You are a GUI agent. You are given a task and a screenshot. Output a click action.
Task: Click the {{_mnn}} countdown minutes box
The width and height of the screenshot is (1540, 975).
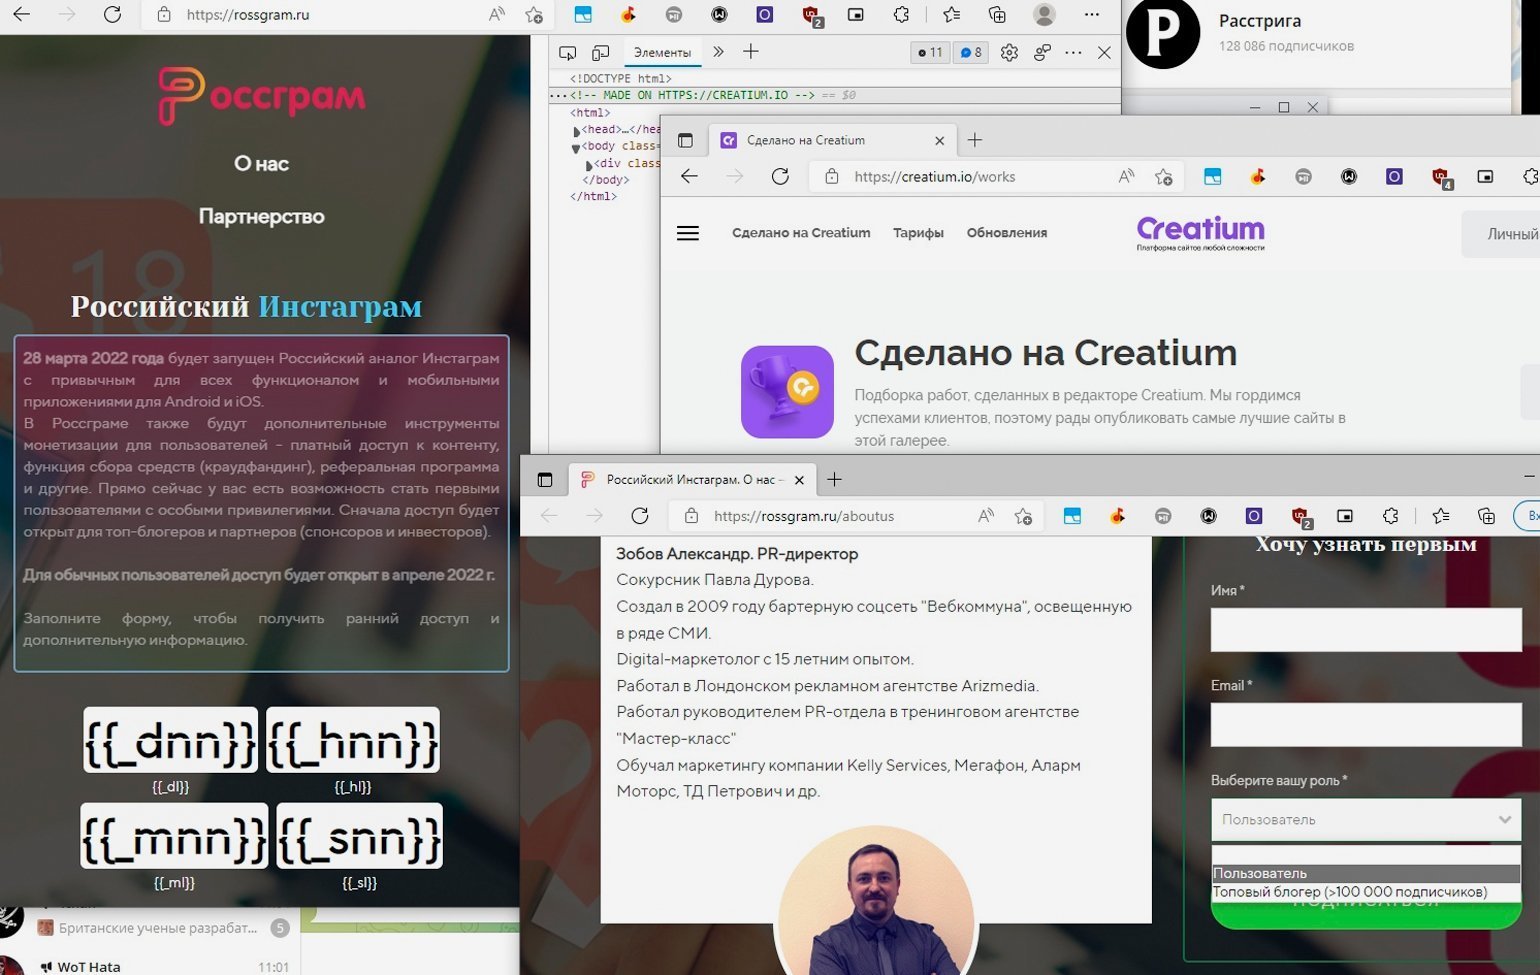[x=174, y=836]
